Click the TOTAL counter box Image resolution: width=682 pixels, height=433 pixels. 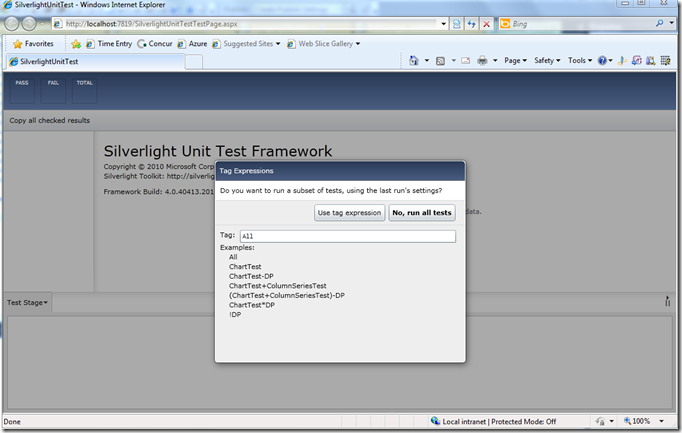pyautogui.click(x=84, y=90)
